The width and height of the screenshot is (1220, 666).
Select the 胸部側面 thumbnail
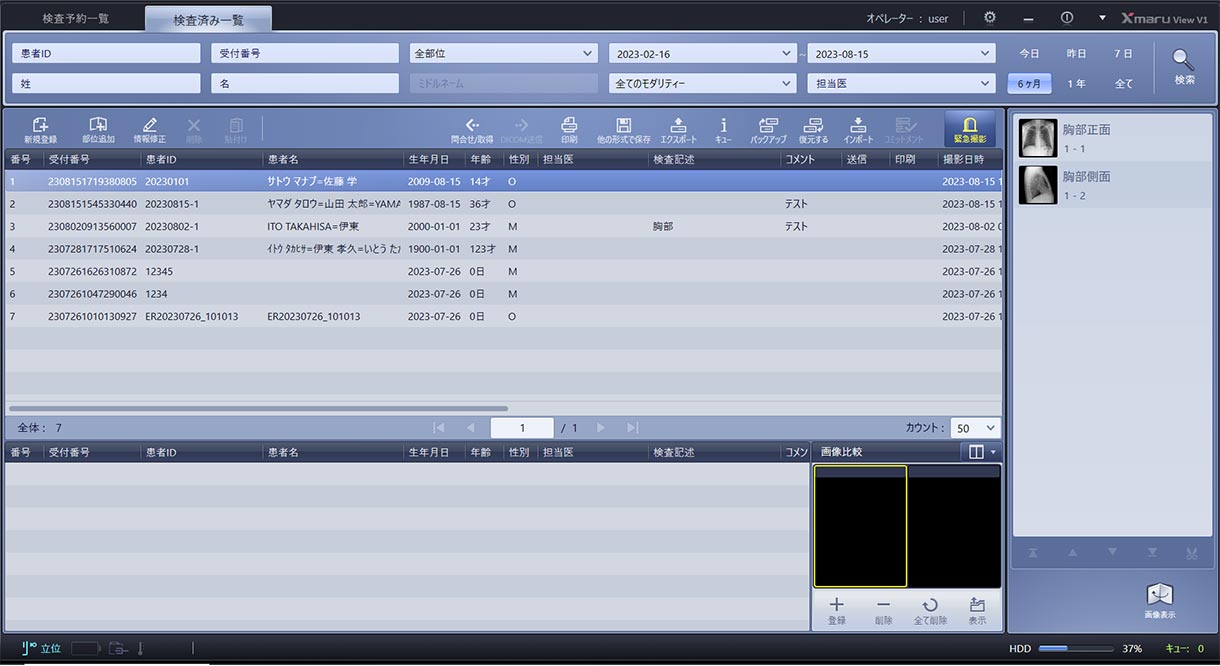point(1038,185)
